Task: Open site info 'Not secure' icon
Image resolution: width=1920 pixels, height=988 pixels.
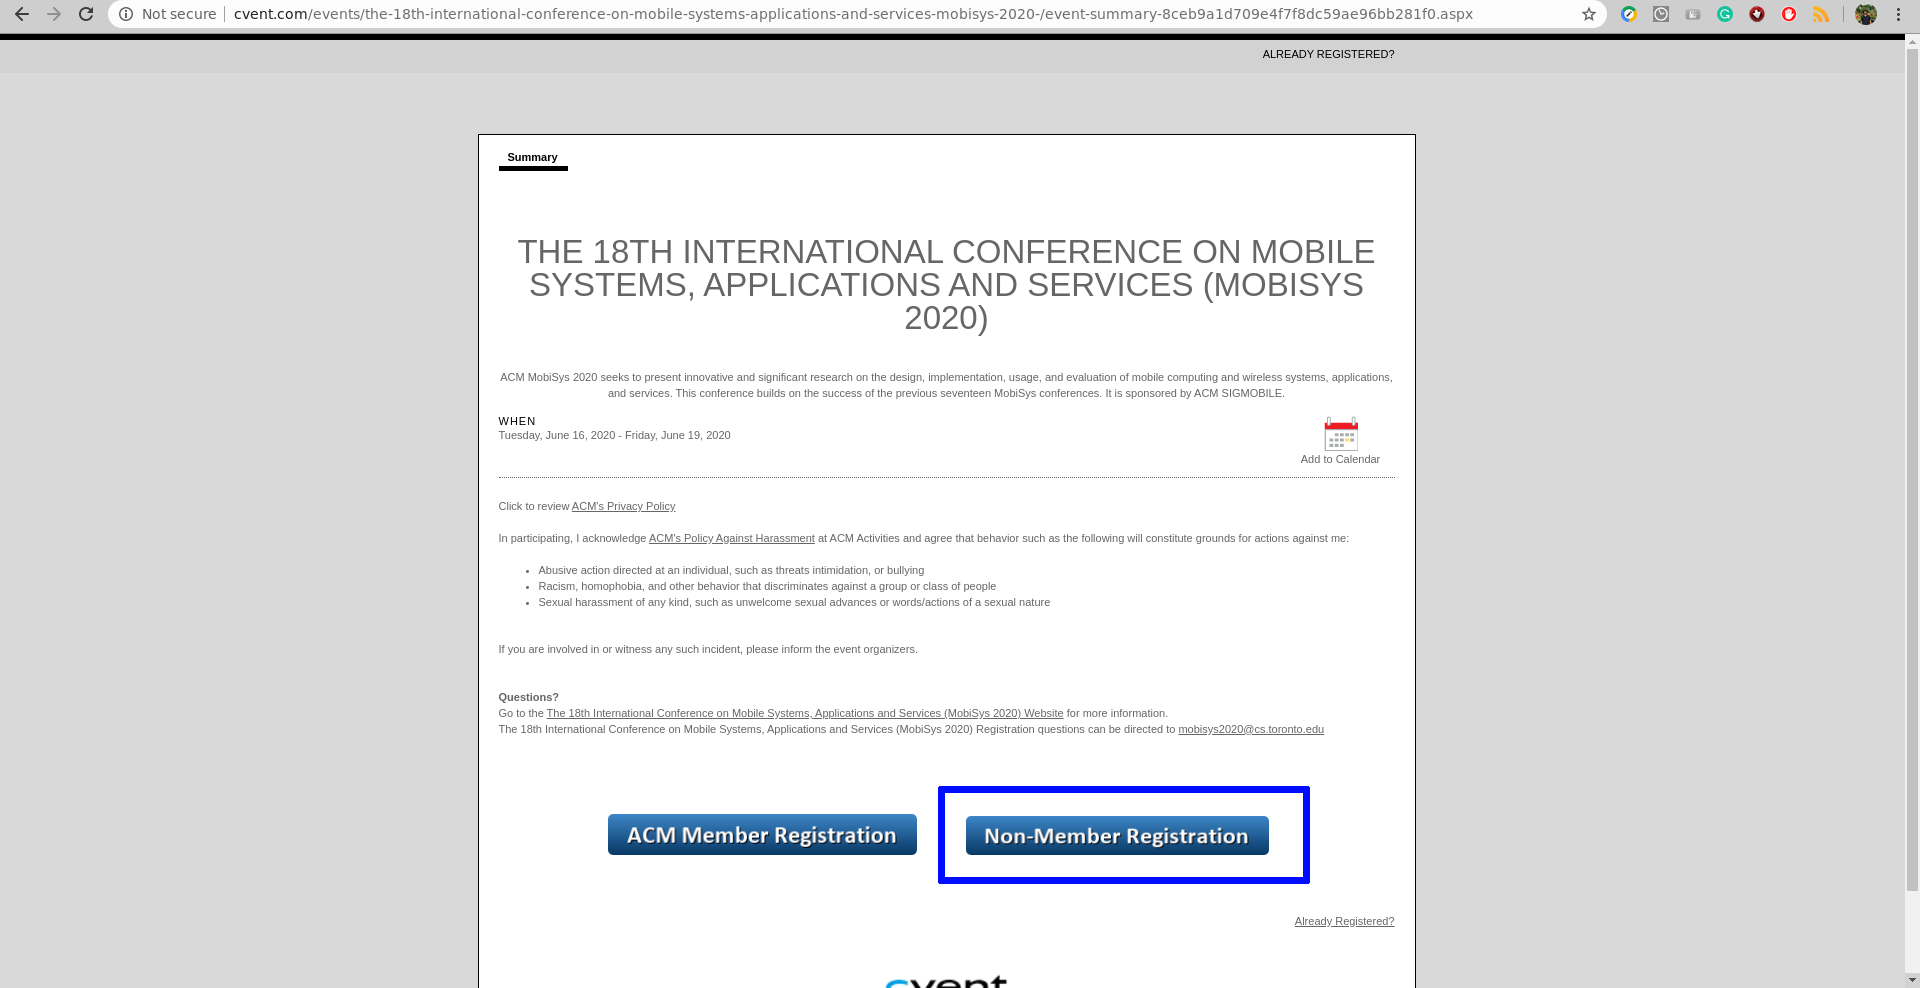Action: tap(126, 14)
